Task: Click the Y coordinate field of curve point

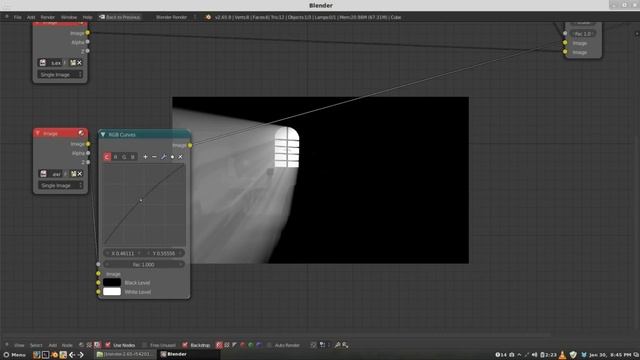Action: pyautogui.click(x=164, y=253)
